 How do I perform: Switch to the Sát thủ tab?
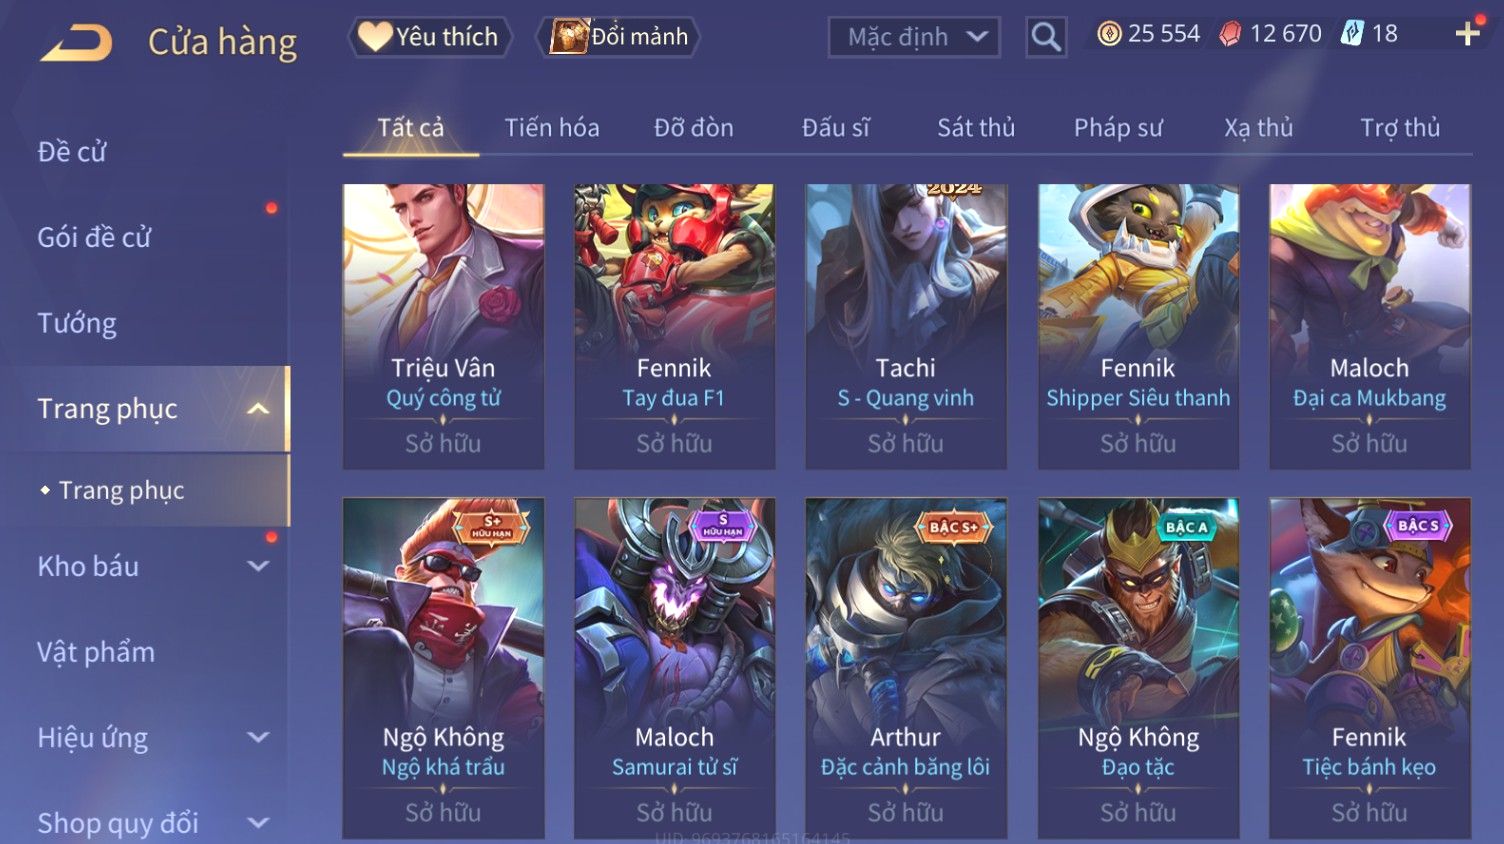tap(976, 128)
